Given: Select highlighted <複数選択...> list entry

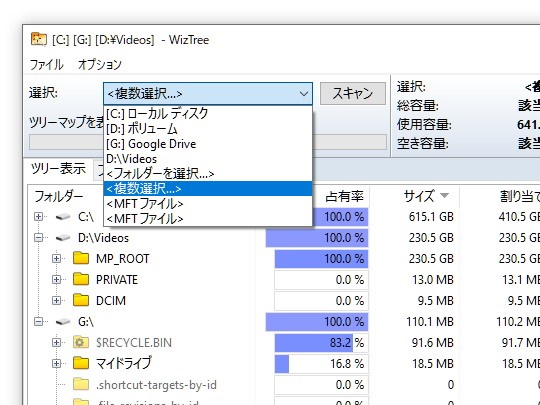Looking at the screenshot, I should tap(208, 189).
